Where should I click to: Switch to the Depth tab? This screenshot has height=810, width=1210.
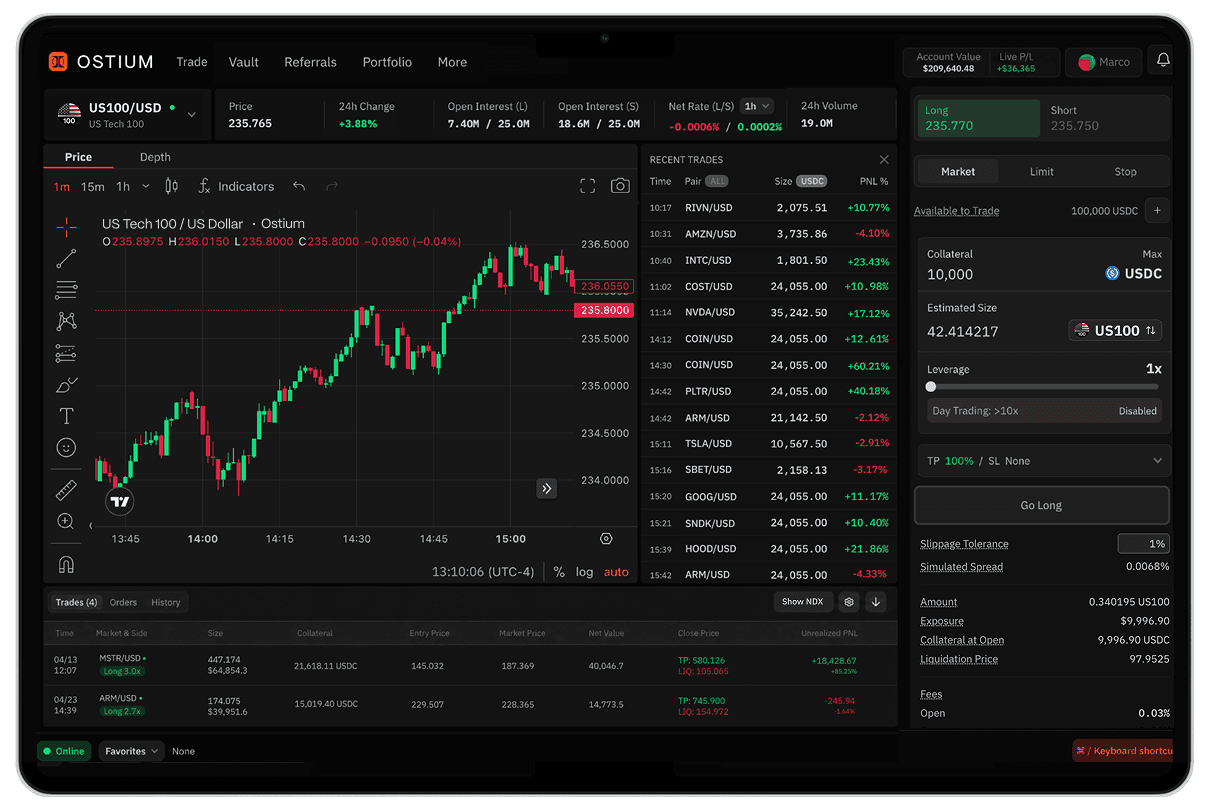pos(155,157)
